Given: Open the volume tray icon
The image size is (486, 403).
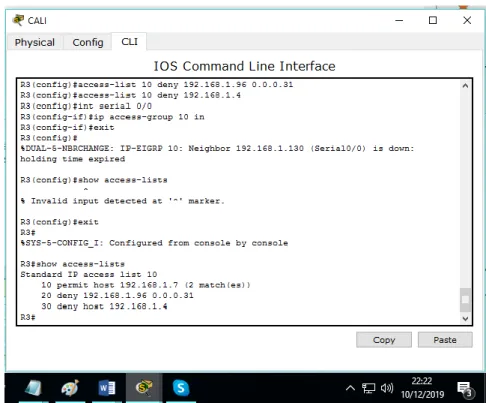Looking at the screenshot, I should pyautogui.click(x=387, y=388).
